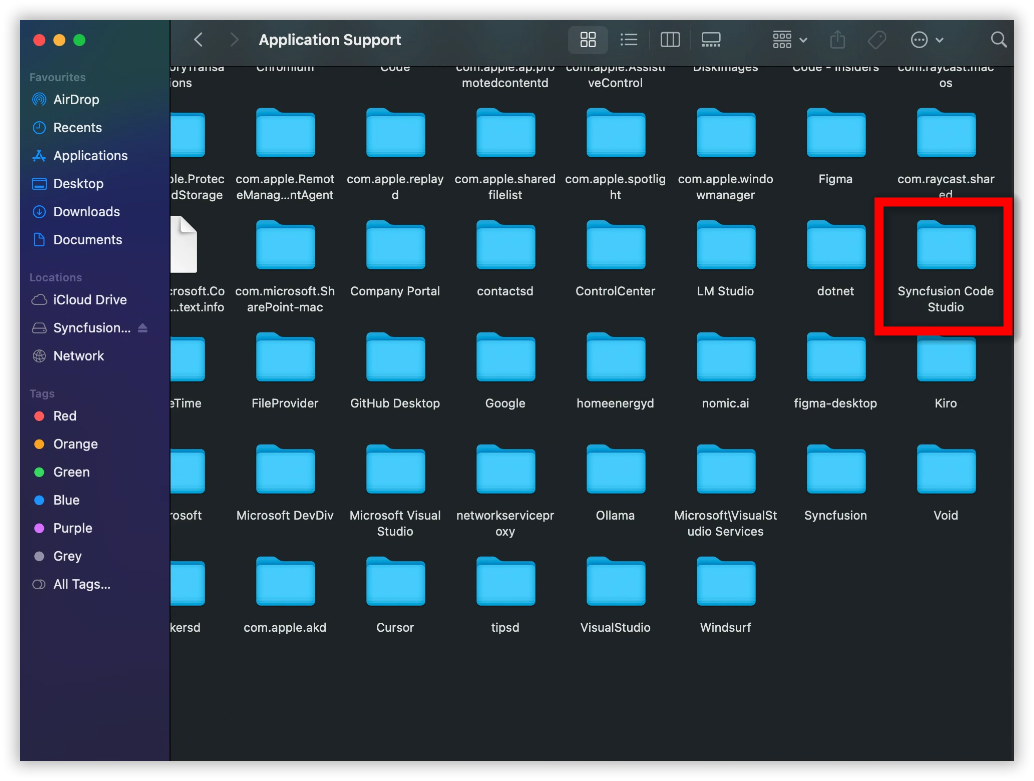Open the More actions ellipsis dropdown
Screen dimensions: 1034x781
[x=927, y=40]
